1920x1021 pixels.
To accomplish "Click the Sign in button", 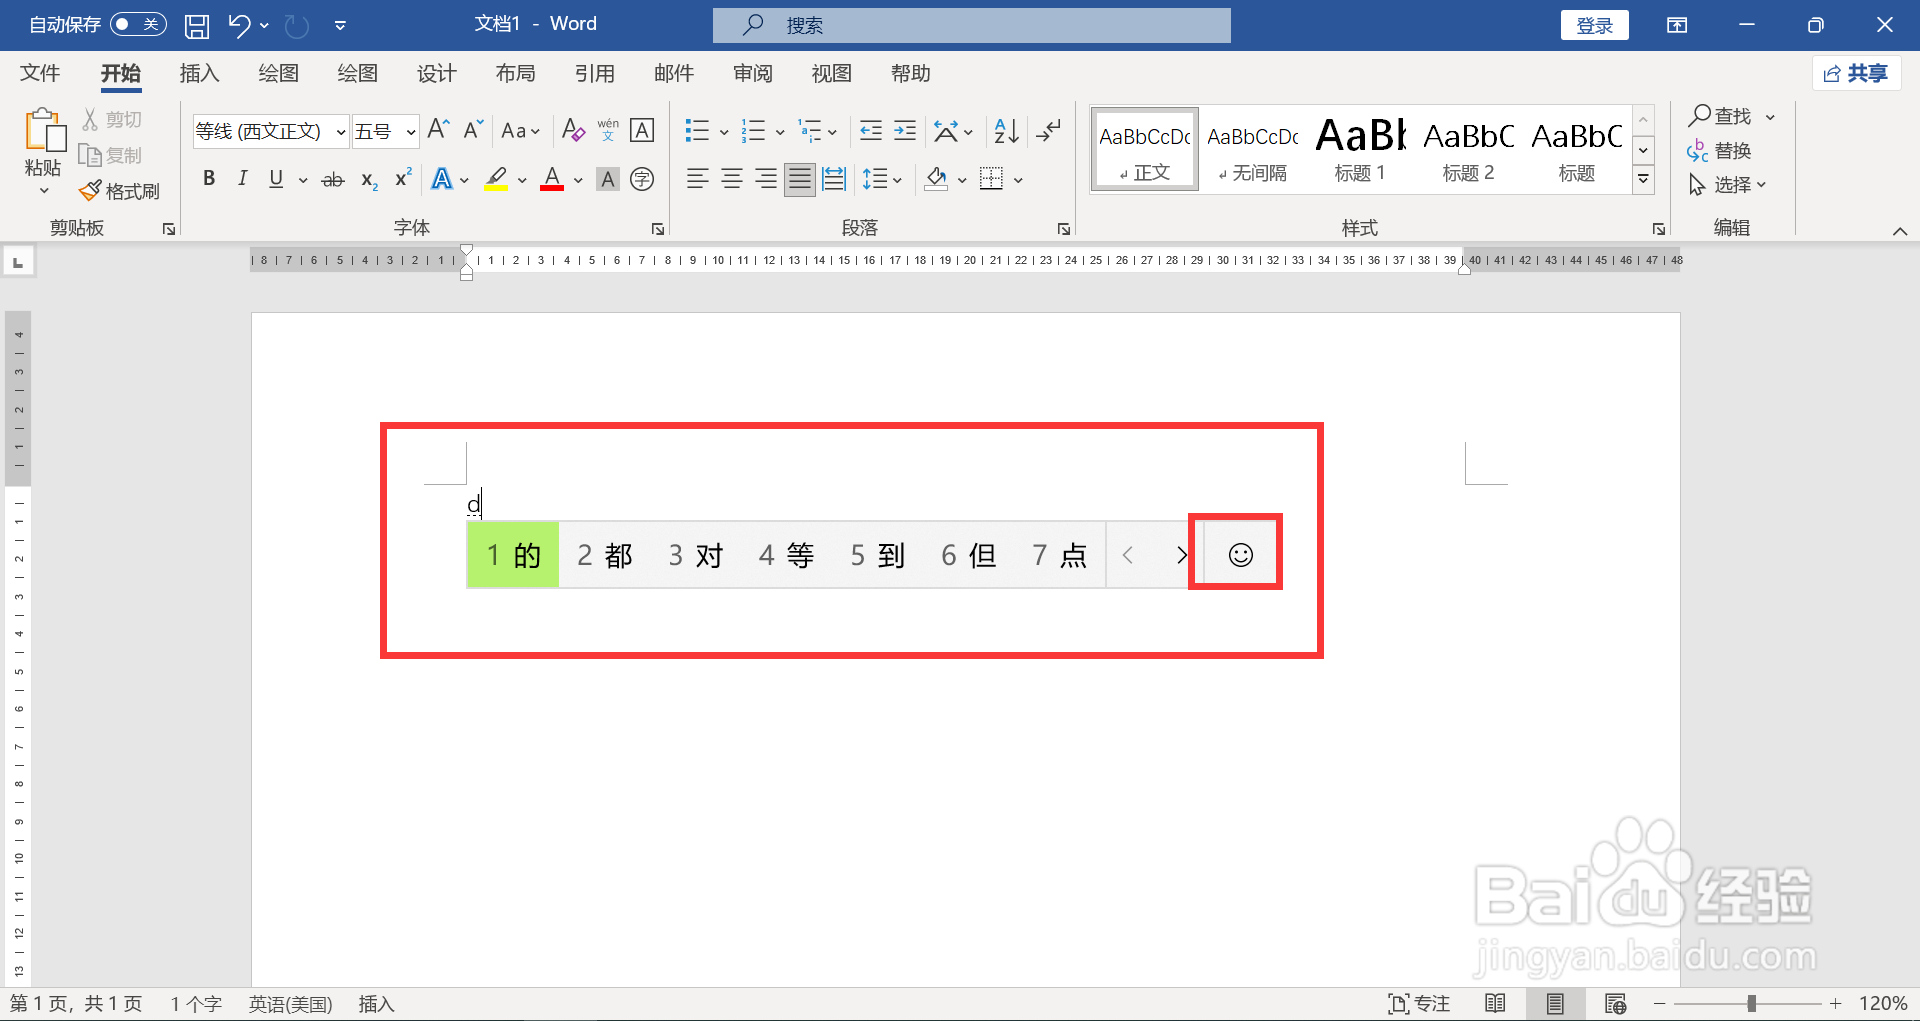I will pos(1594,25).
